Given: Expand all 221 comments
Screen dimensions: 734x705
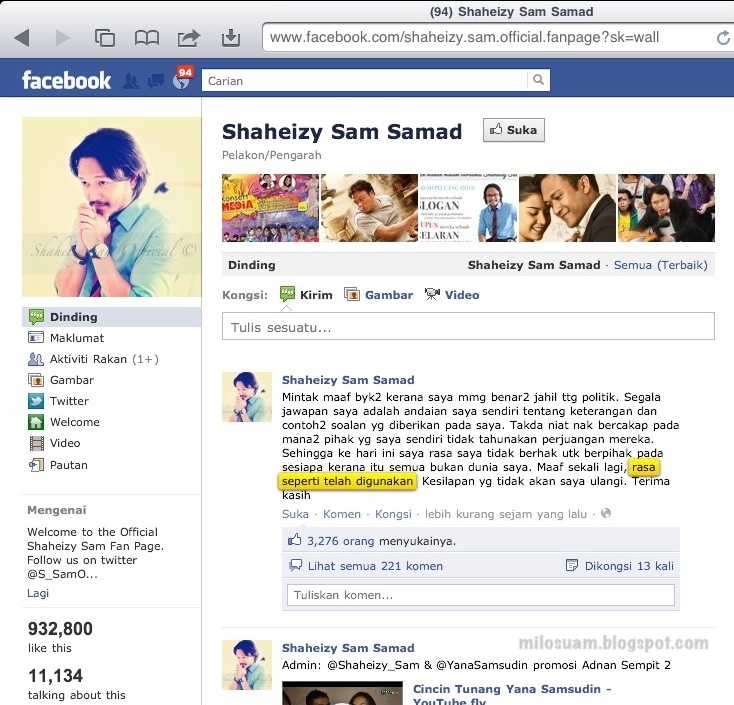Looking at the screenshot, I should (375, 566).
